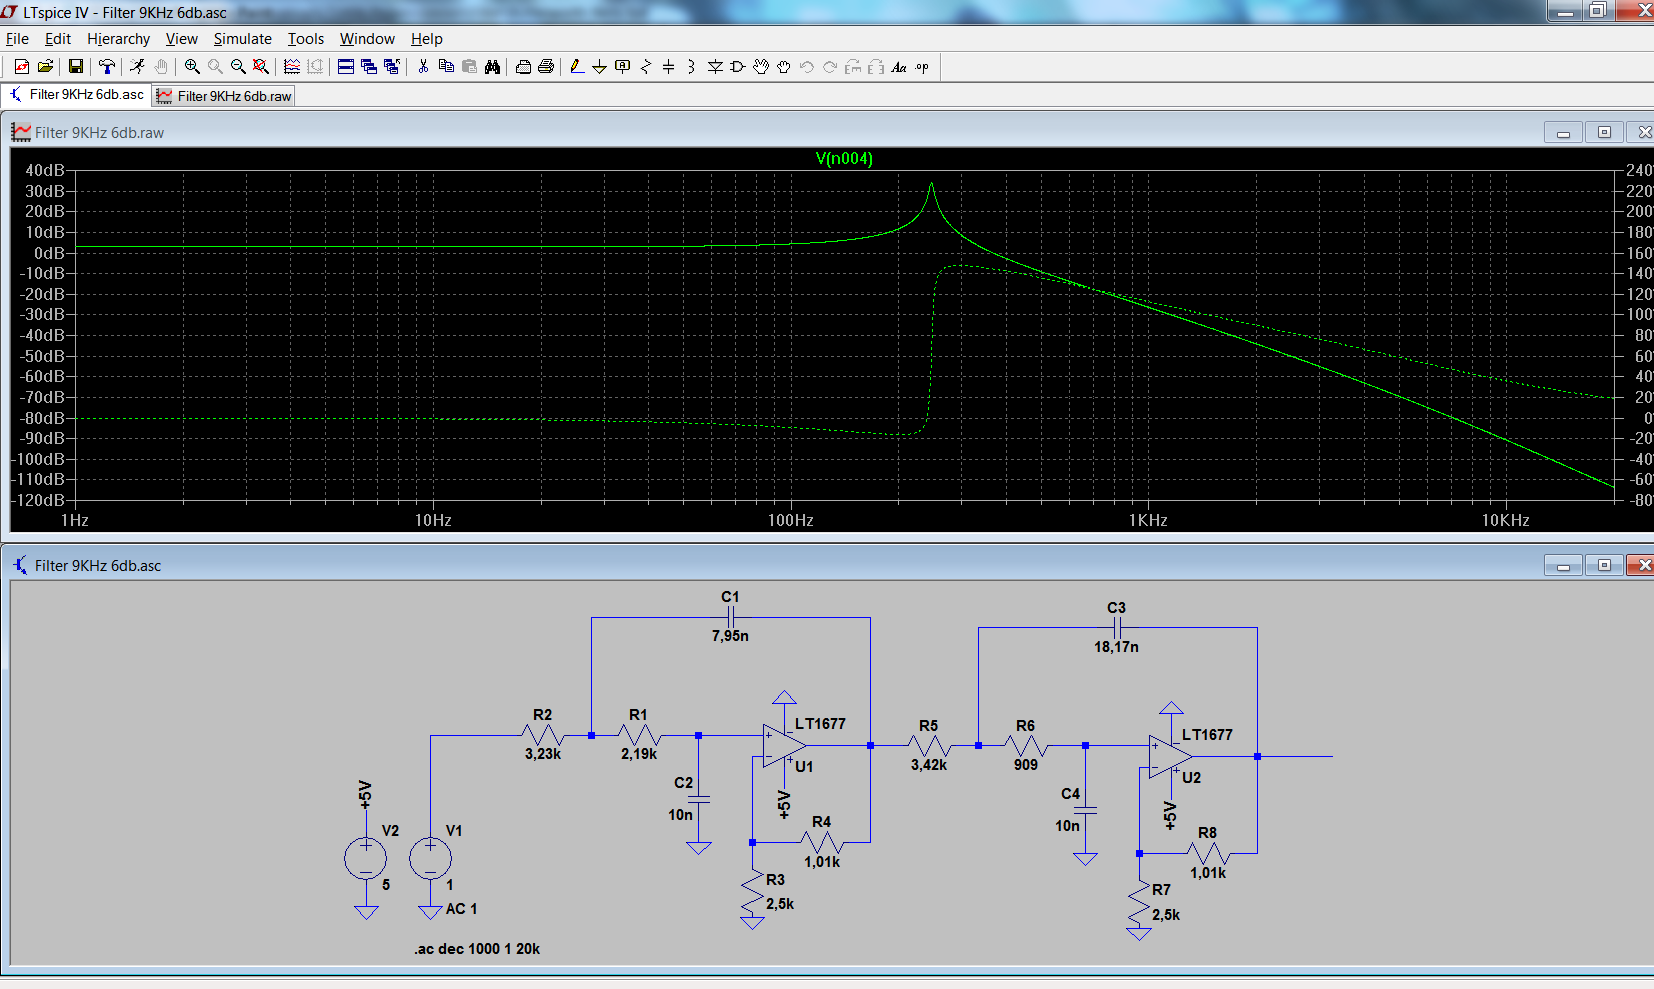Pick the Ground symbol tool
The image size is (1654, 989).
(x=599, y=67)
